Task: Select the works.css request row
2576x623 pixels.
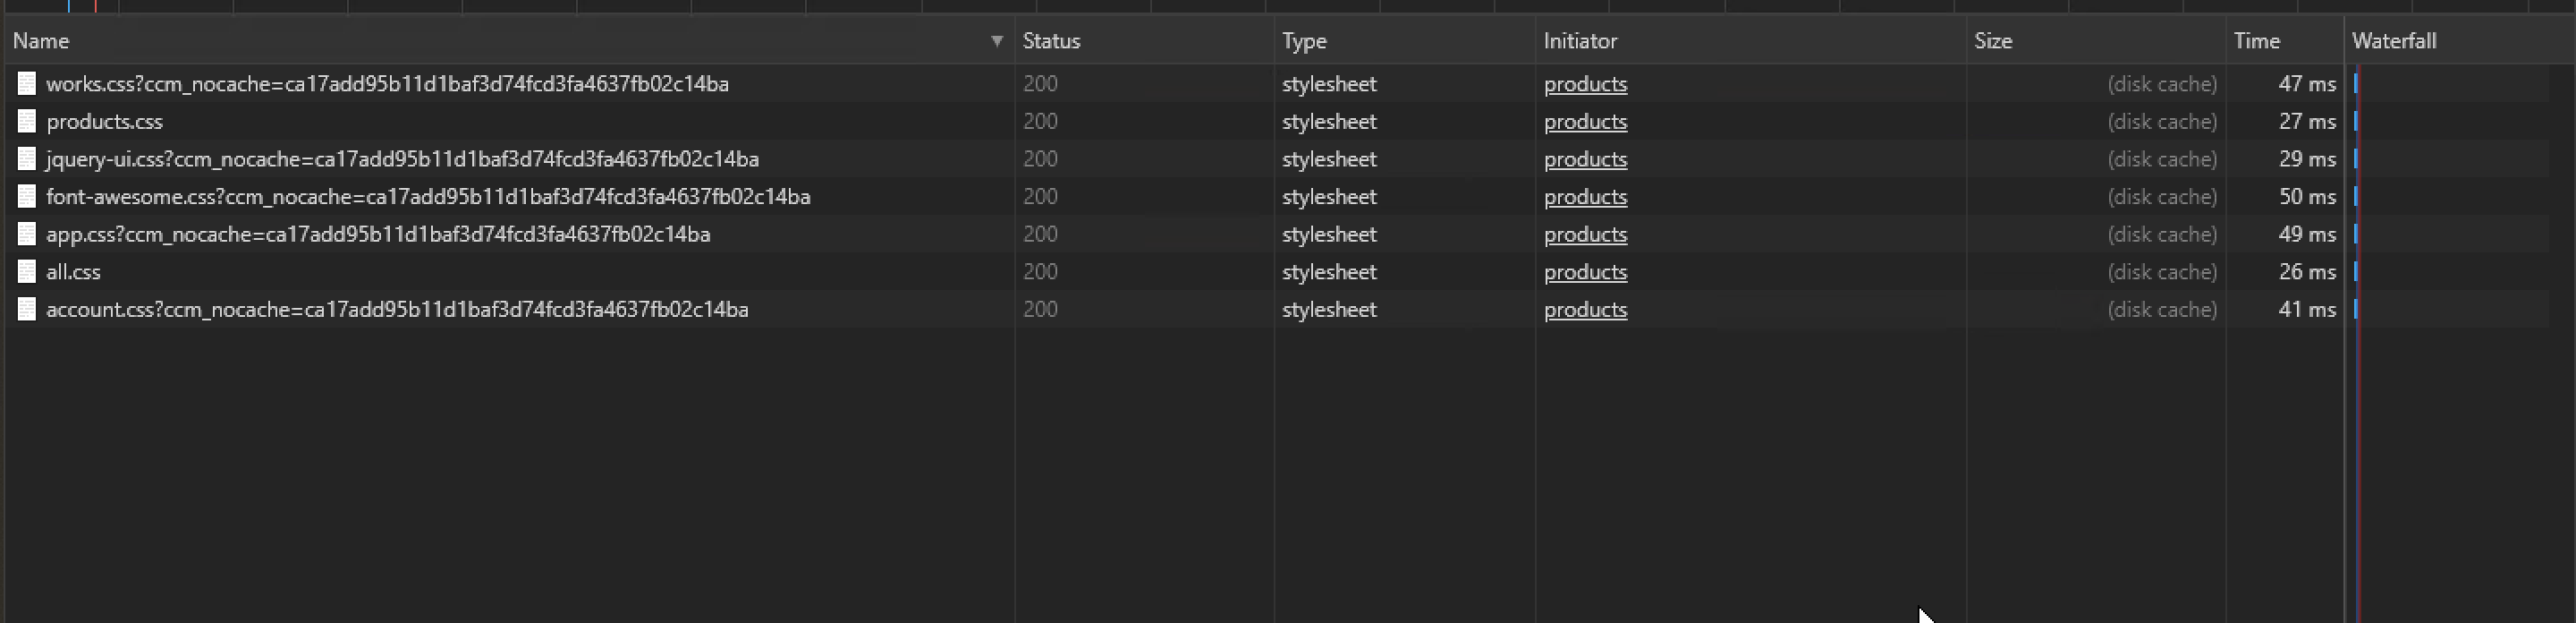Action: tap(1277, 84)
